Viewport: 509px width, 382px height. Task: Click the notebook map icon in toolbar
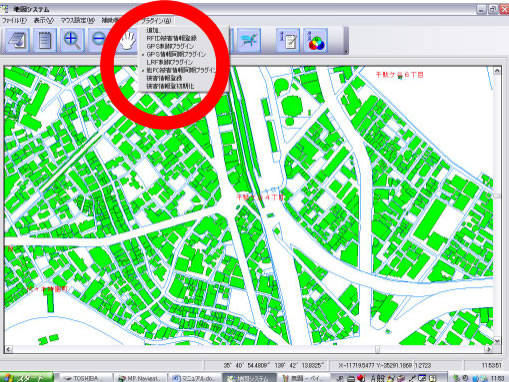point(17,40)
